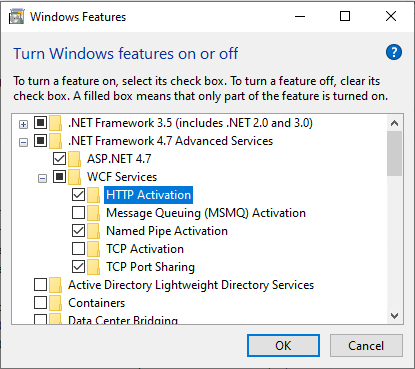Click the OK button
The width and height of the screenshot is (415, 369).
[283, 346]
